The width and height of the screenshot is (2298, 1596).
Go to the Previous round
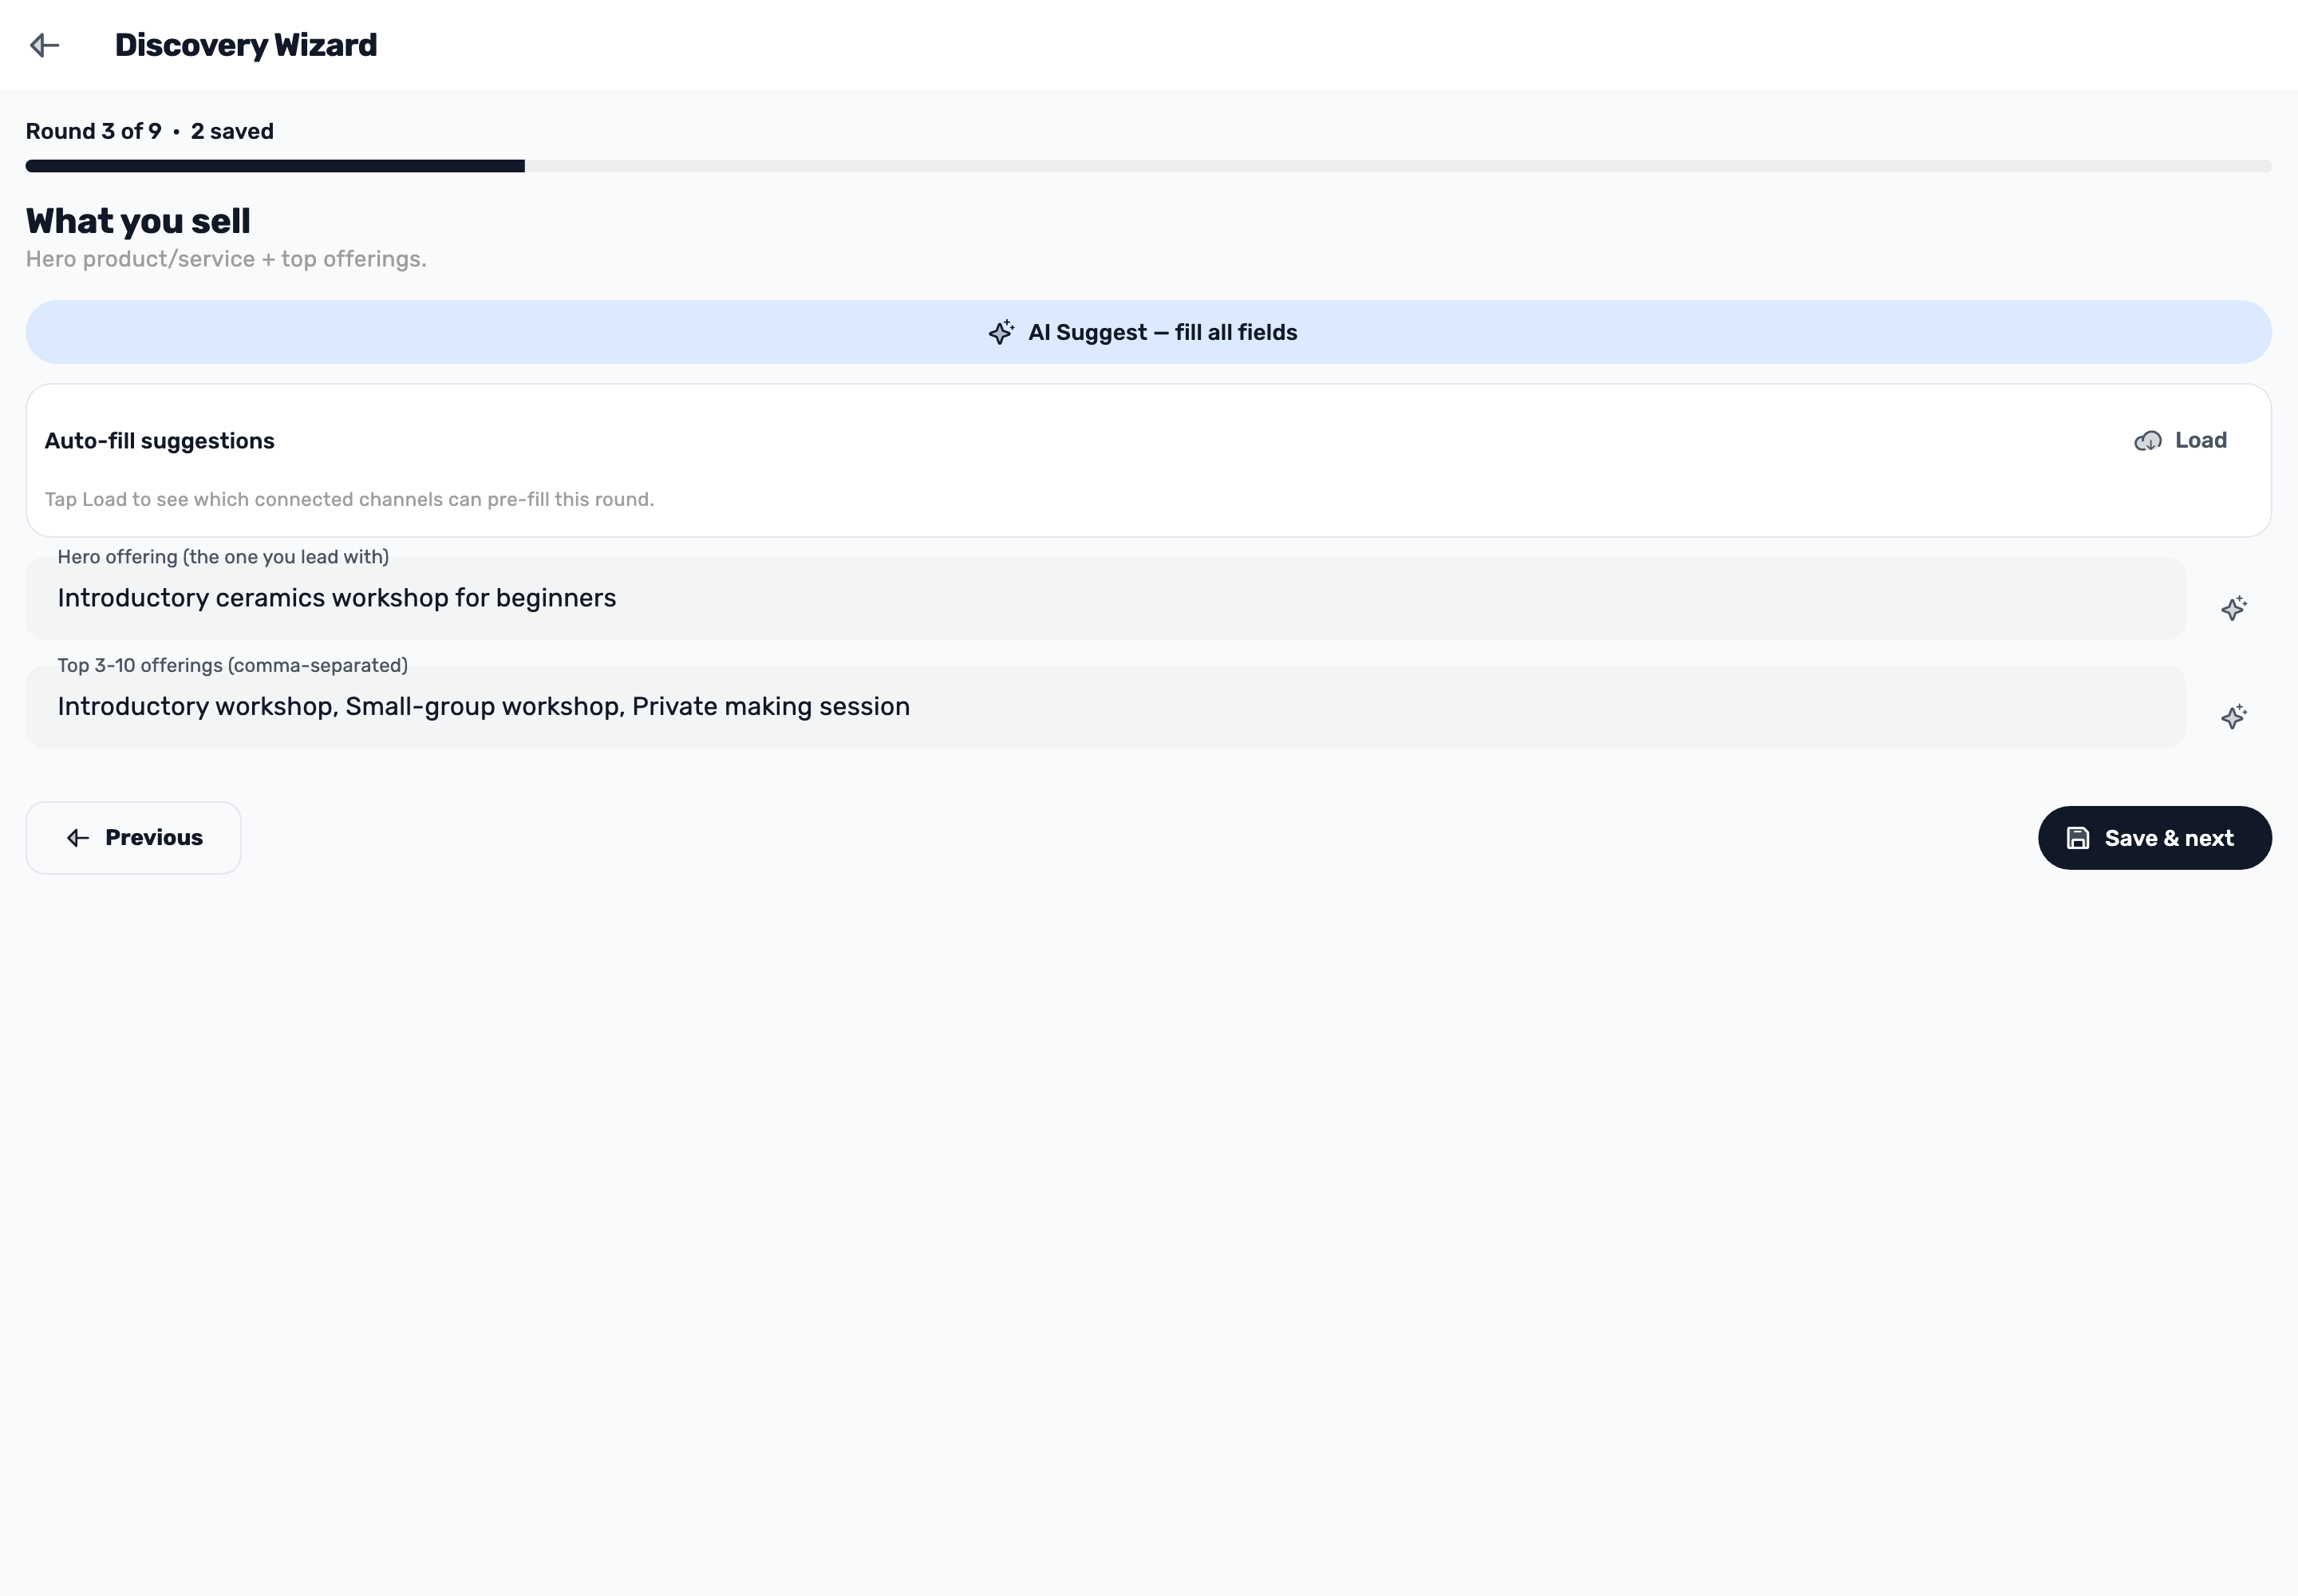click(133, 838)
